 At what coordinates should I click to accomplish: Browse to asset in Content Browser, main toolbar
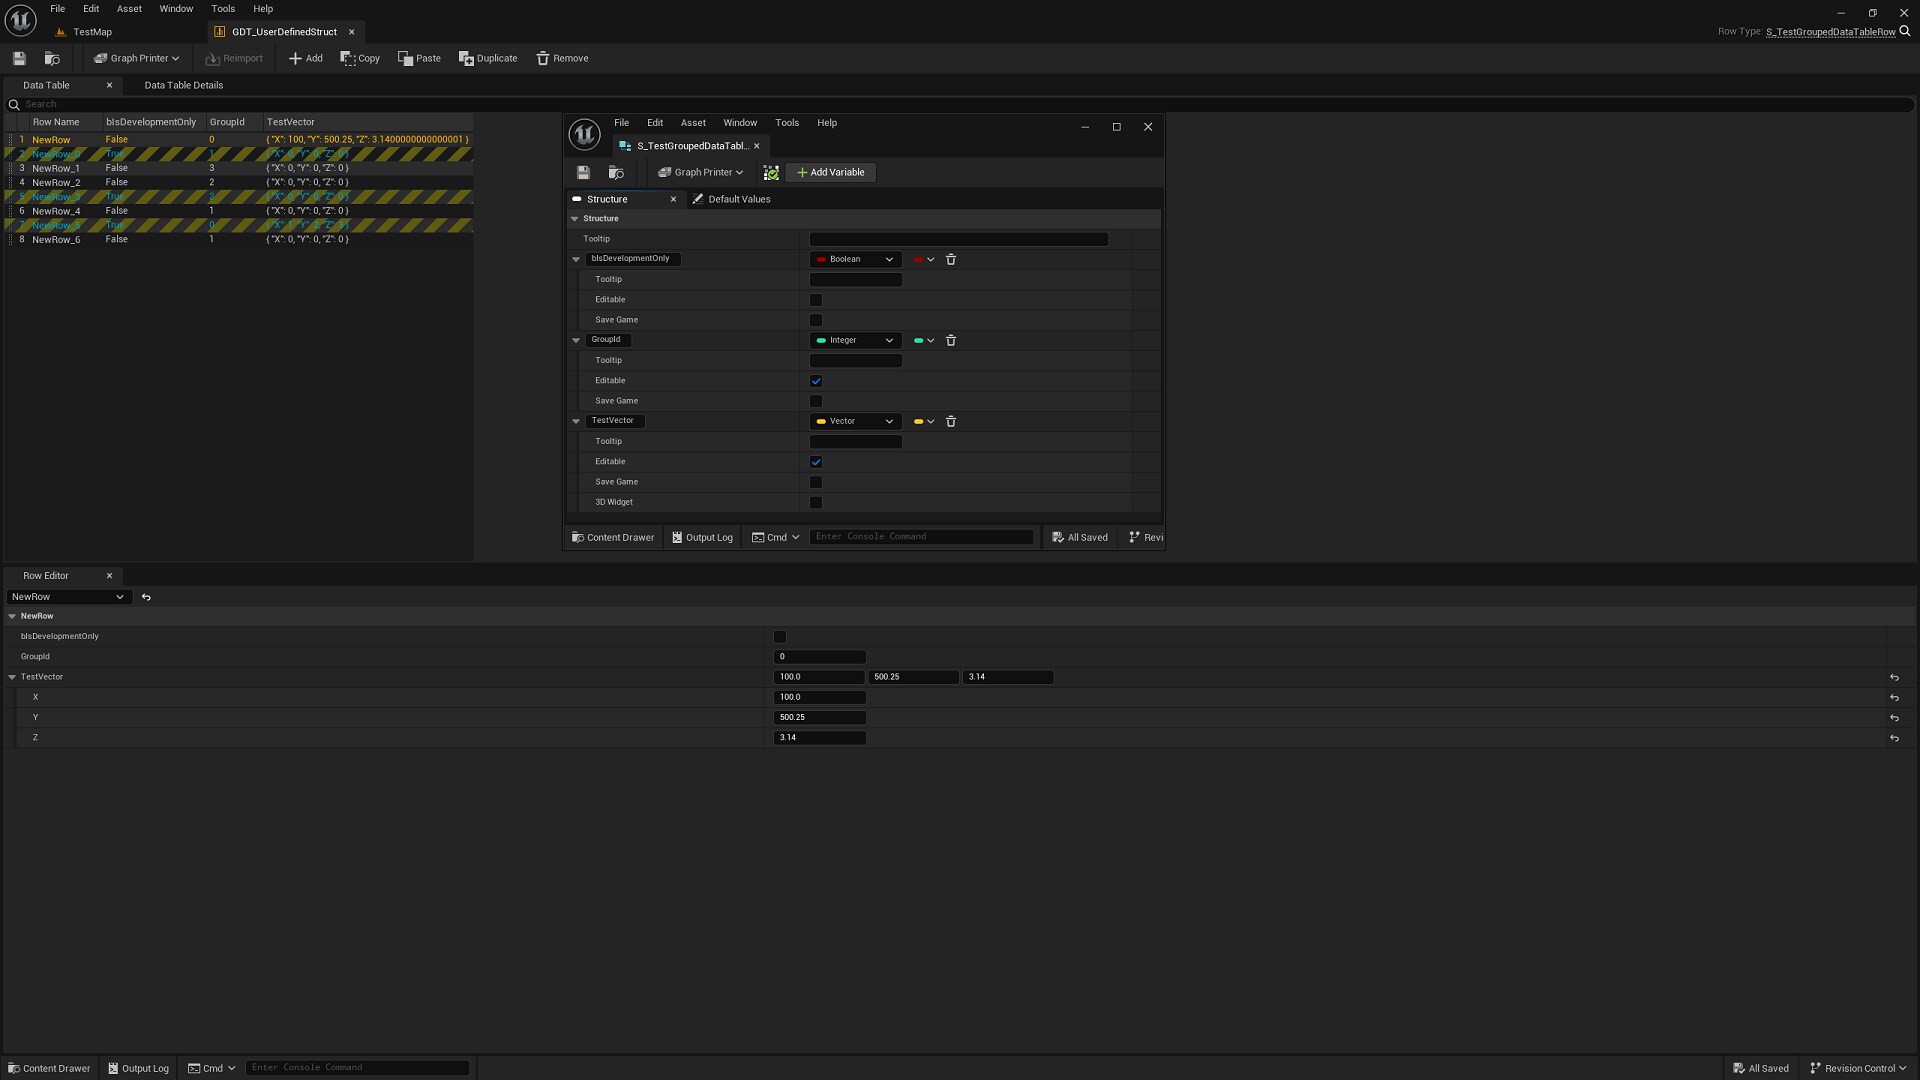pyautogui.click(x=52, y=58)
